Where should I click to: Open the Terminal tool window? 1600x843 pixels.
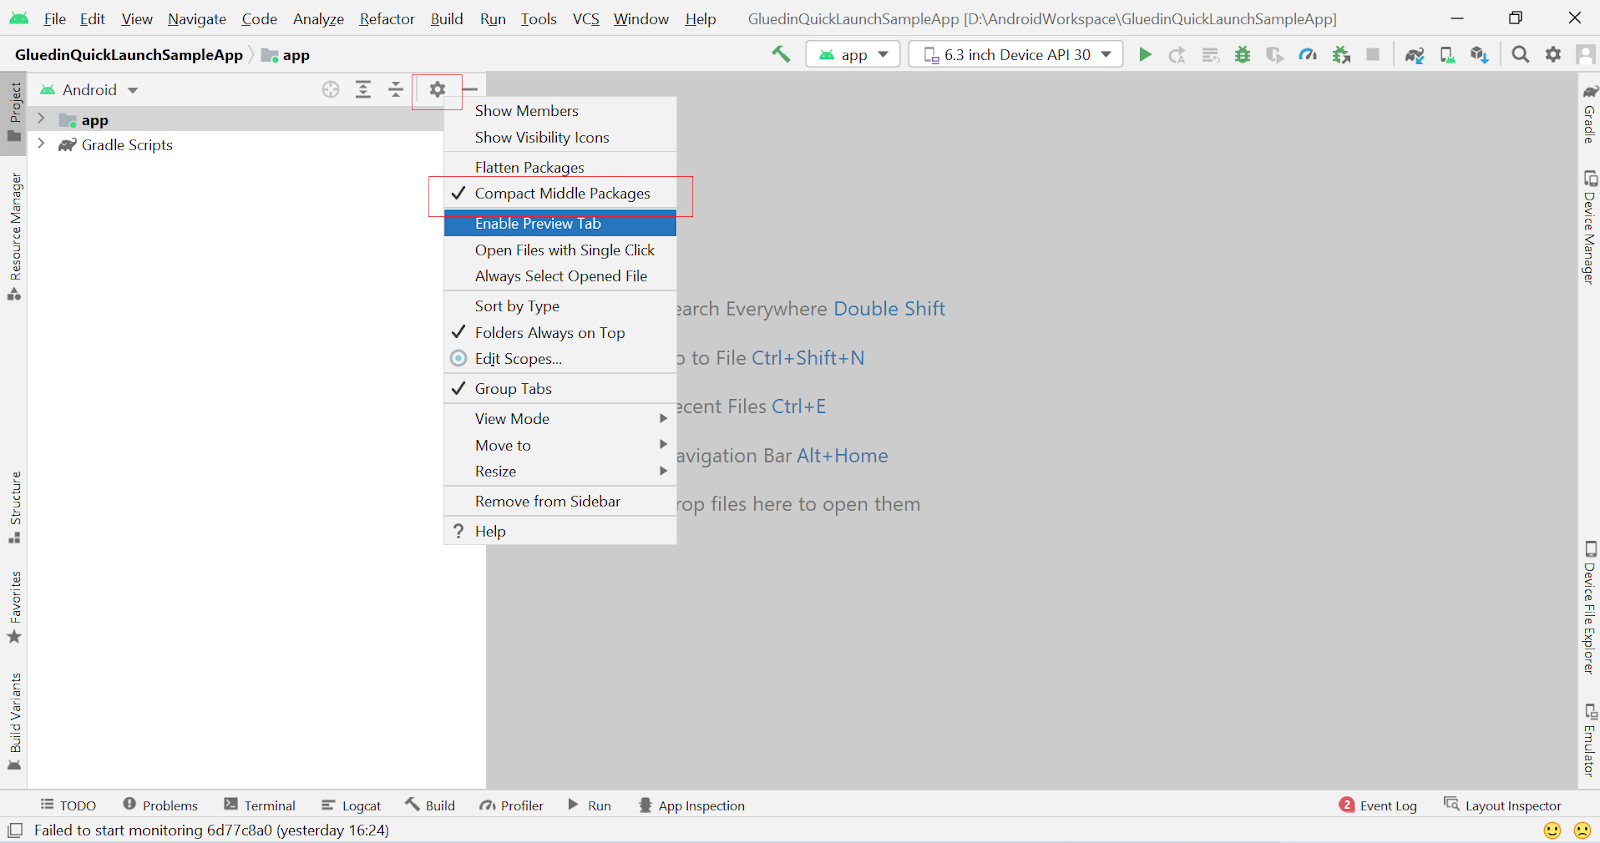pyautogui.click(x=260, y=805)
